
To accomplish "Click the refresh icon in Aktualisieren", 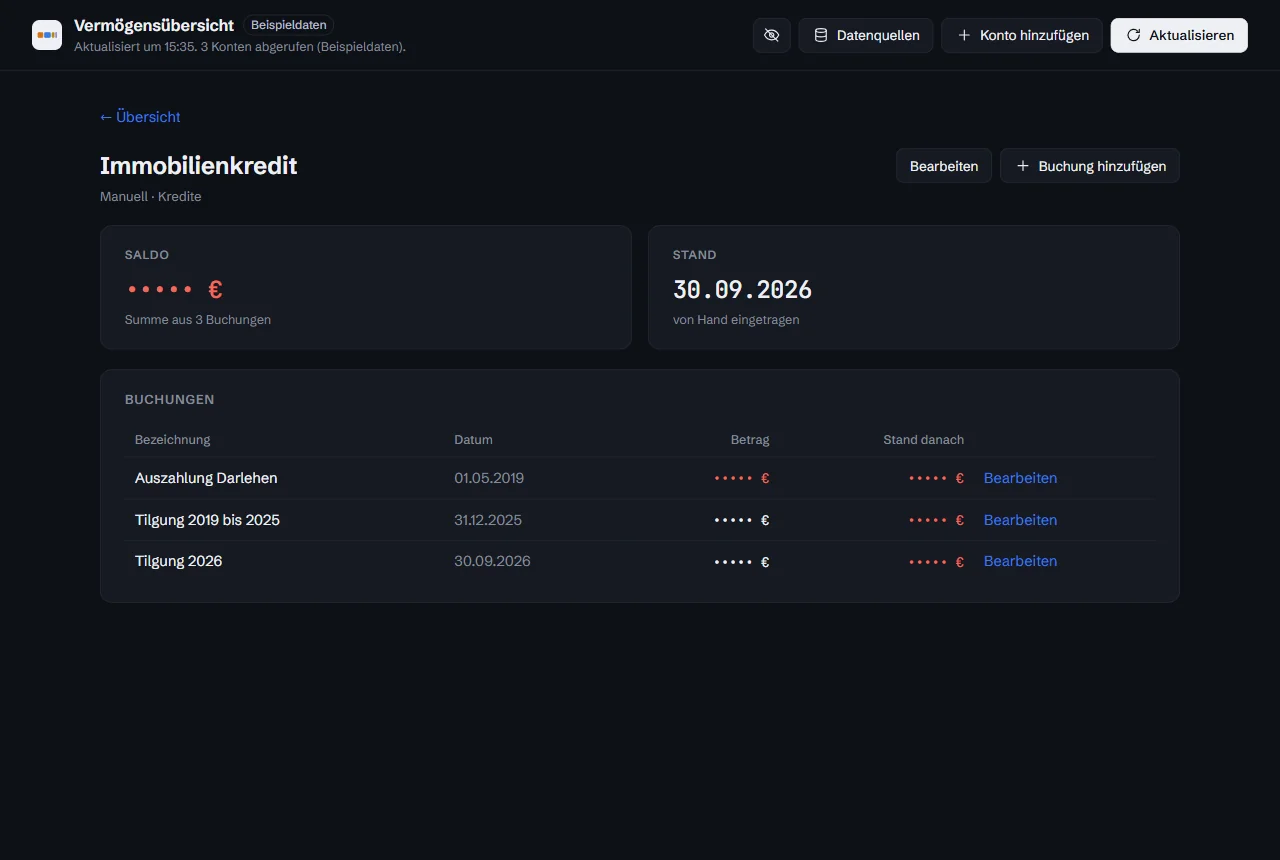I will 1133,35.
